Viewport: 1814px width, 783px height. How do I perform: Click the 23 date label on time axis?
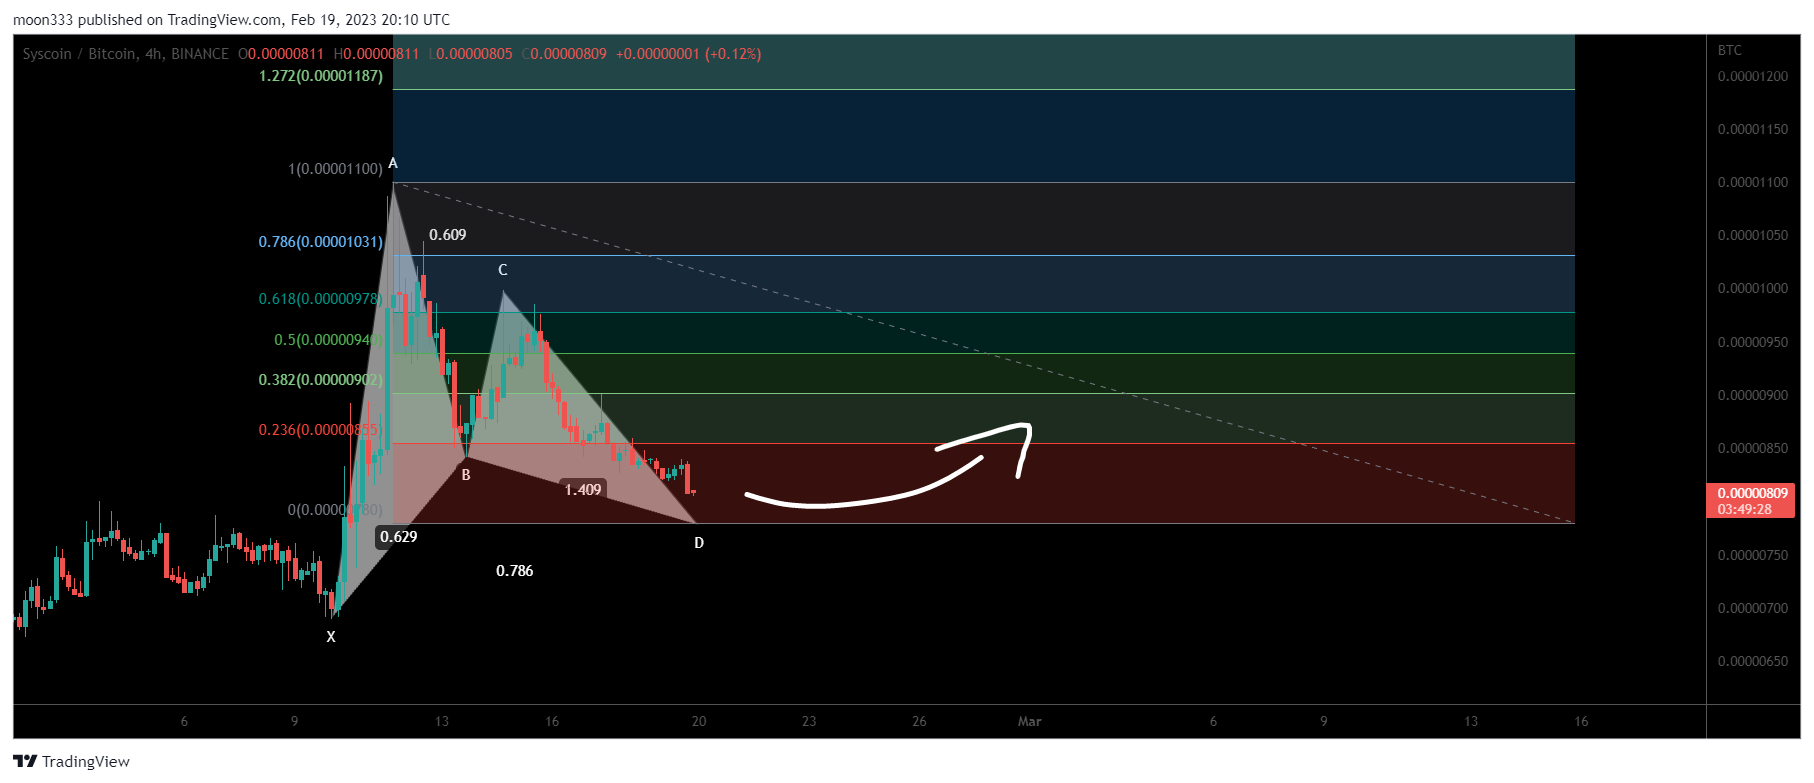click(809, 721)
